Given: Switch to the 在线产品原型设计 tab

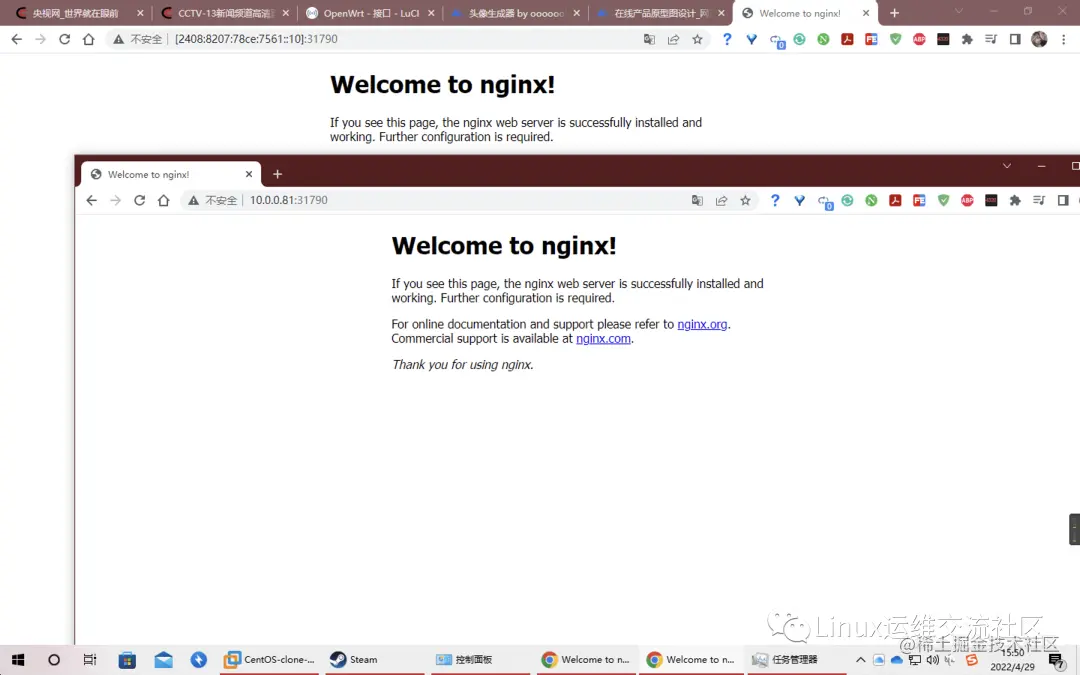Looking at the screenshot, I should [660, 13].
